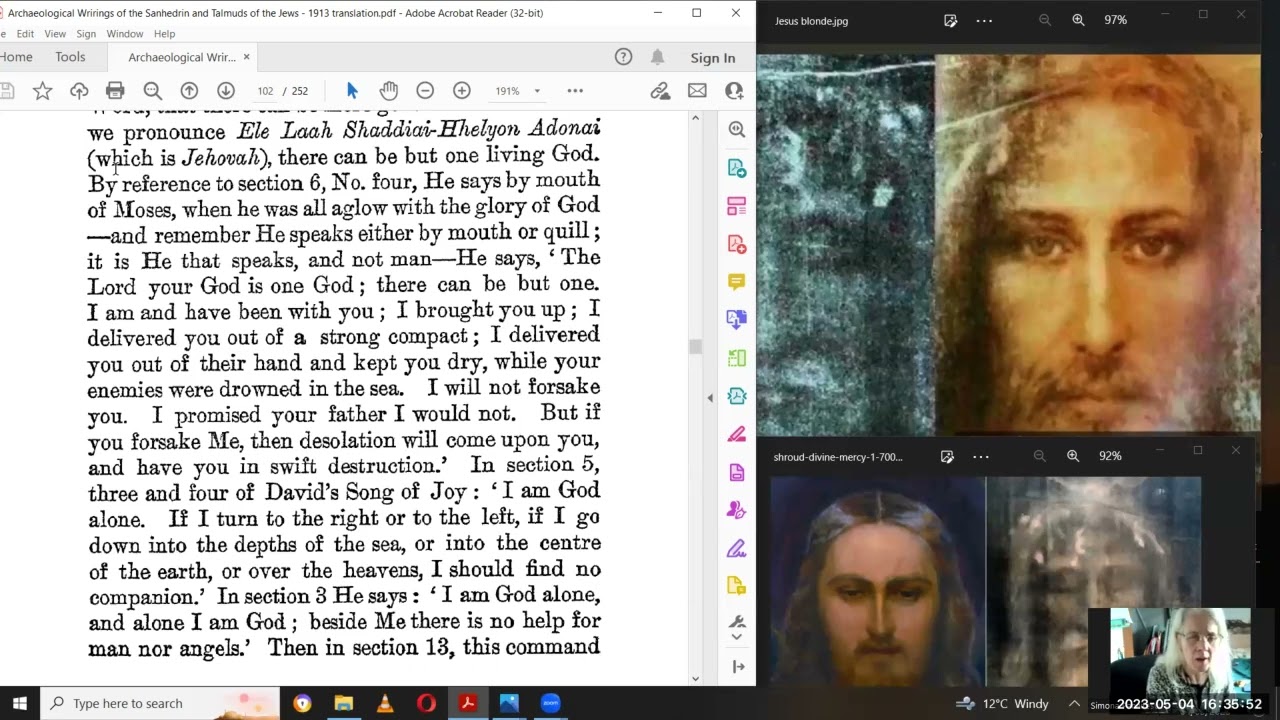This screenshot has width=1280, height=720.
Task: Zoom out with the minus button
Action: pos(425,91)
